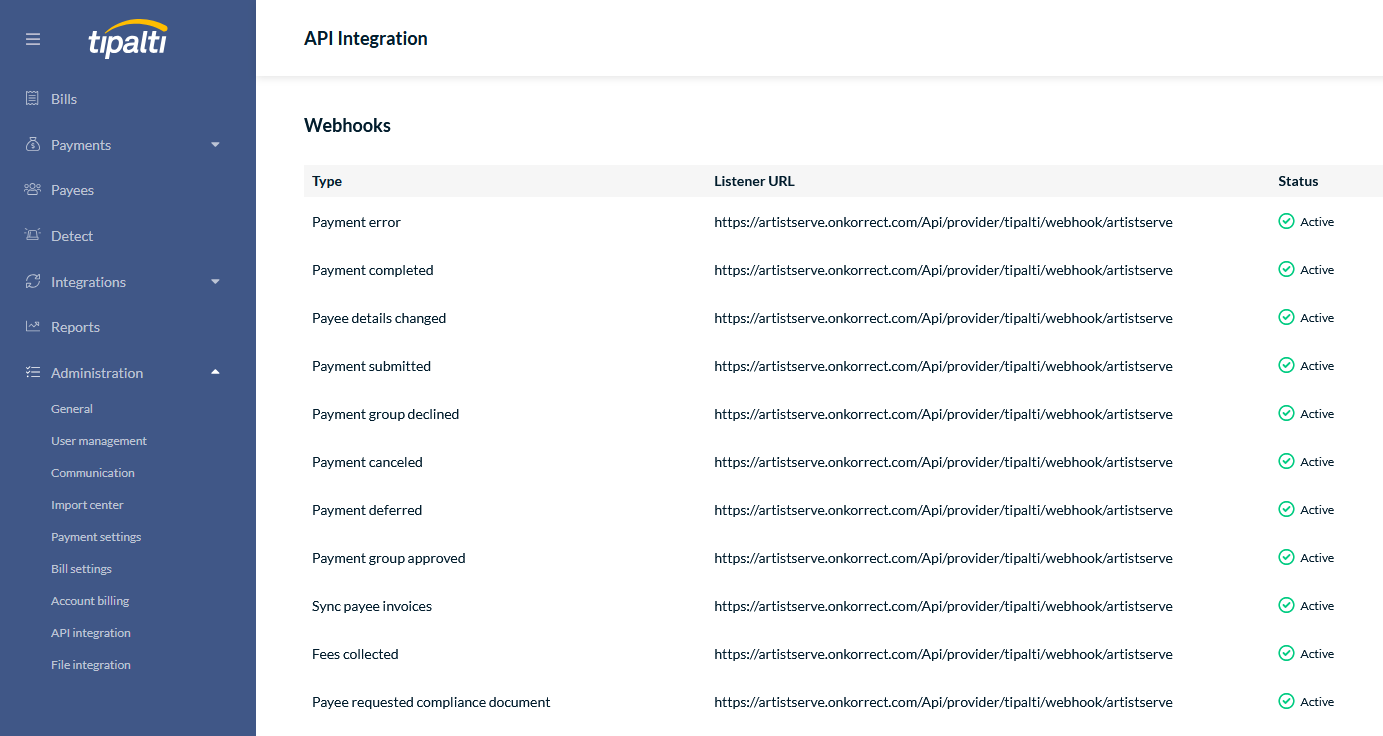
Task: Click the Integrations sync icon
Action: [33, 282]
